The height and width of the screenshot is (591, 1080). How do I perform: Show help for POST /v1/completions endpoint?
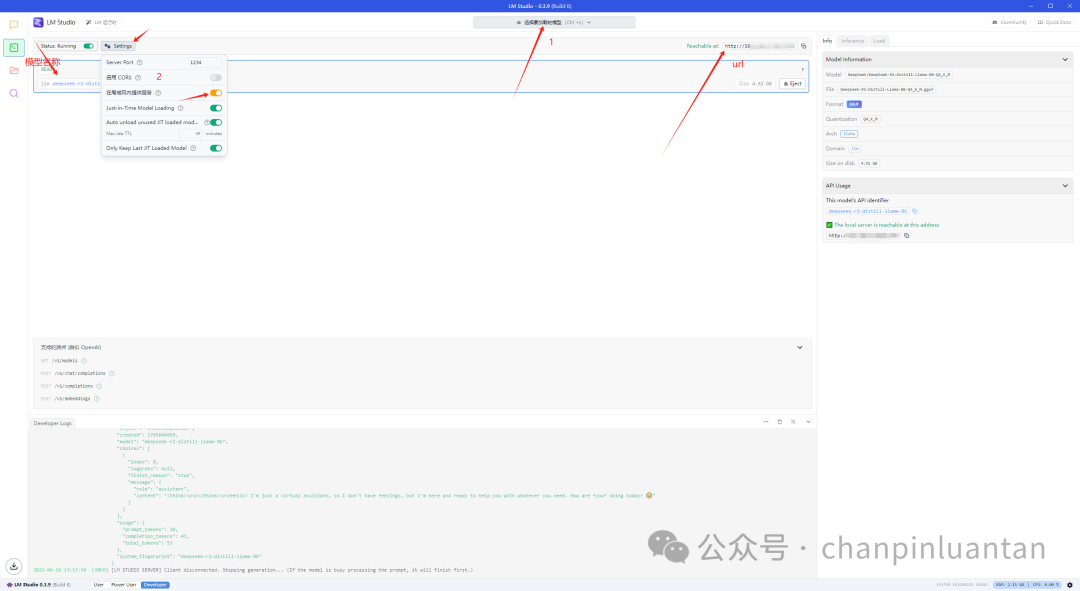click(99, 386)
